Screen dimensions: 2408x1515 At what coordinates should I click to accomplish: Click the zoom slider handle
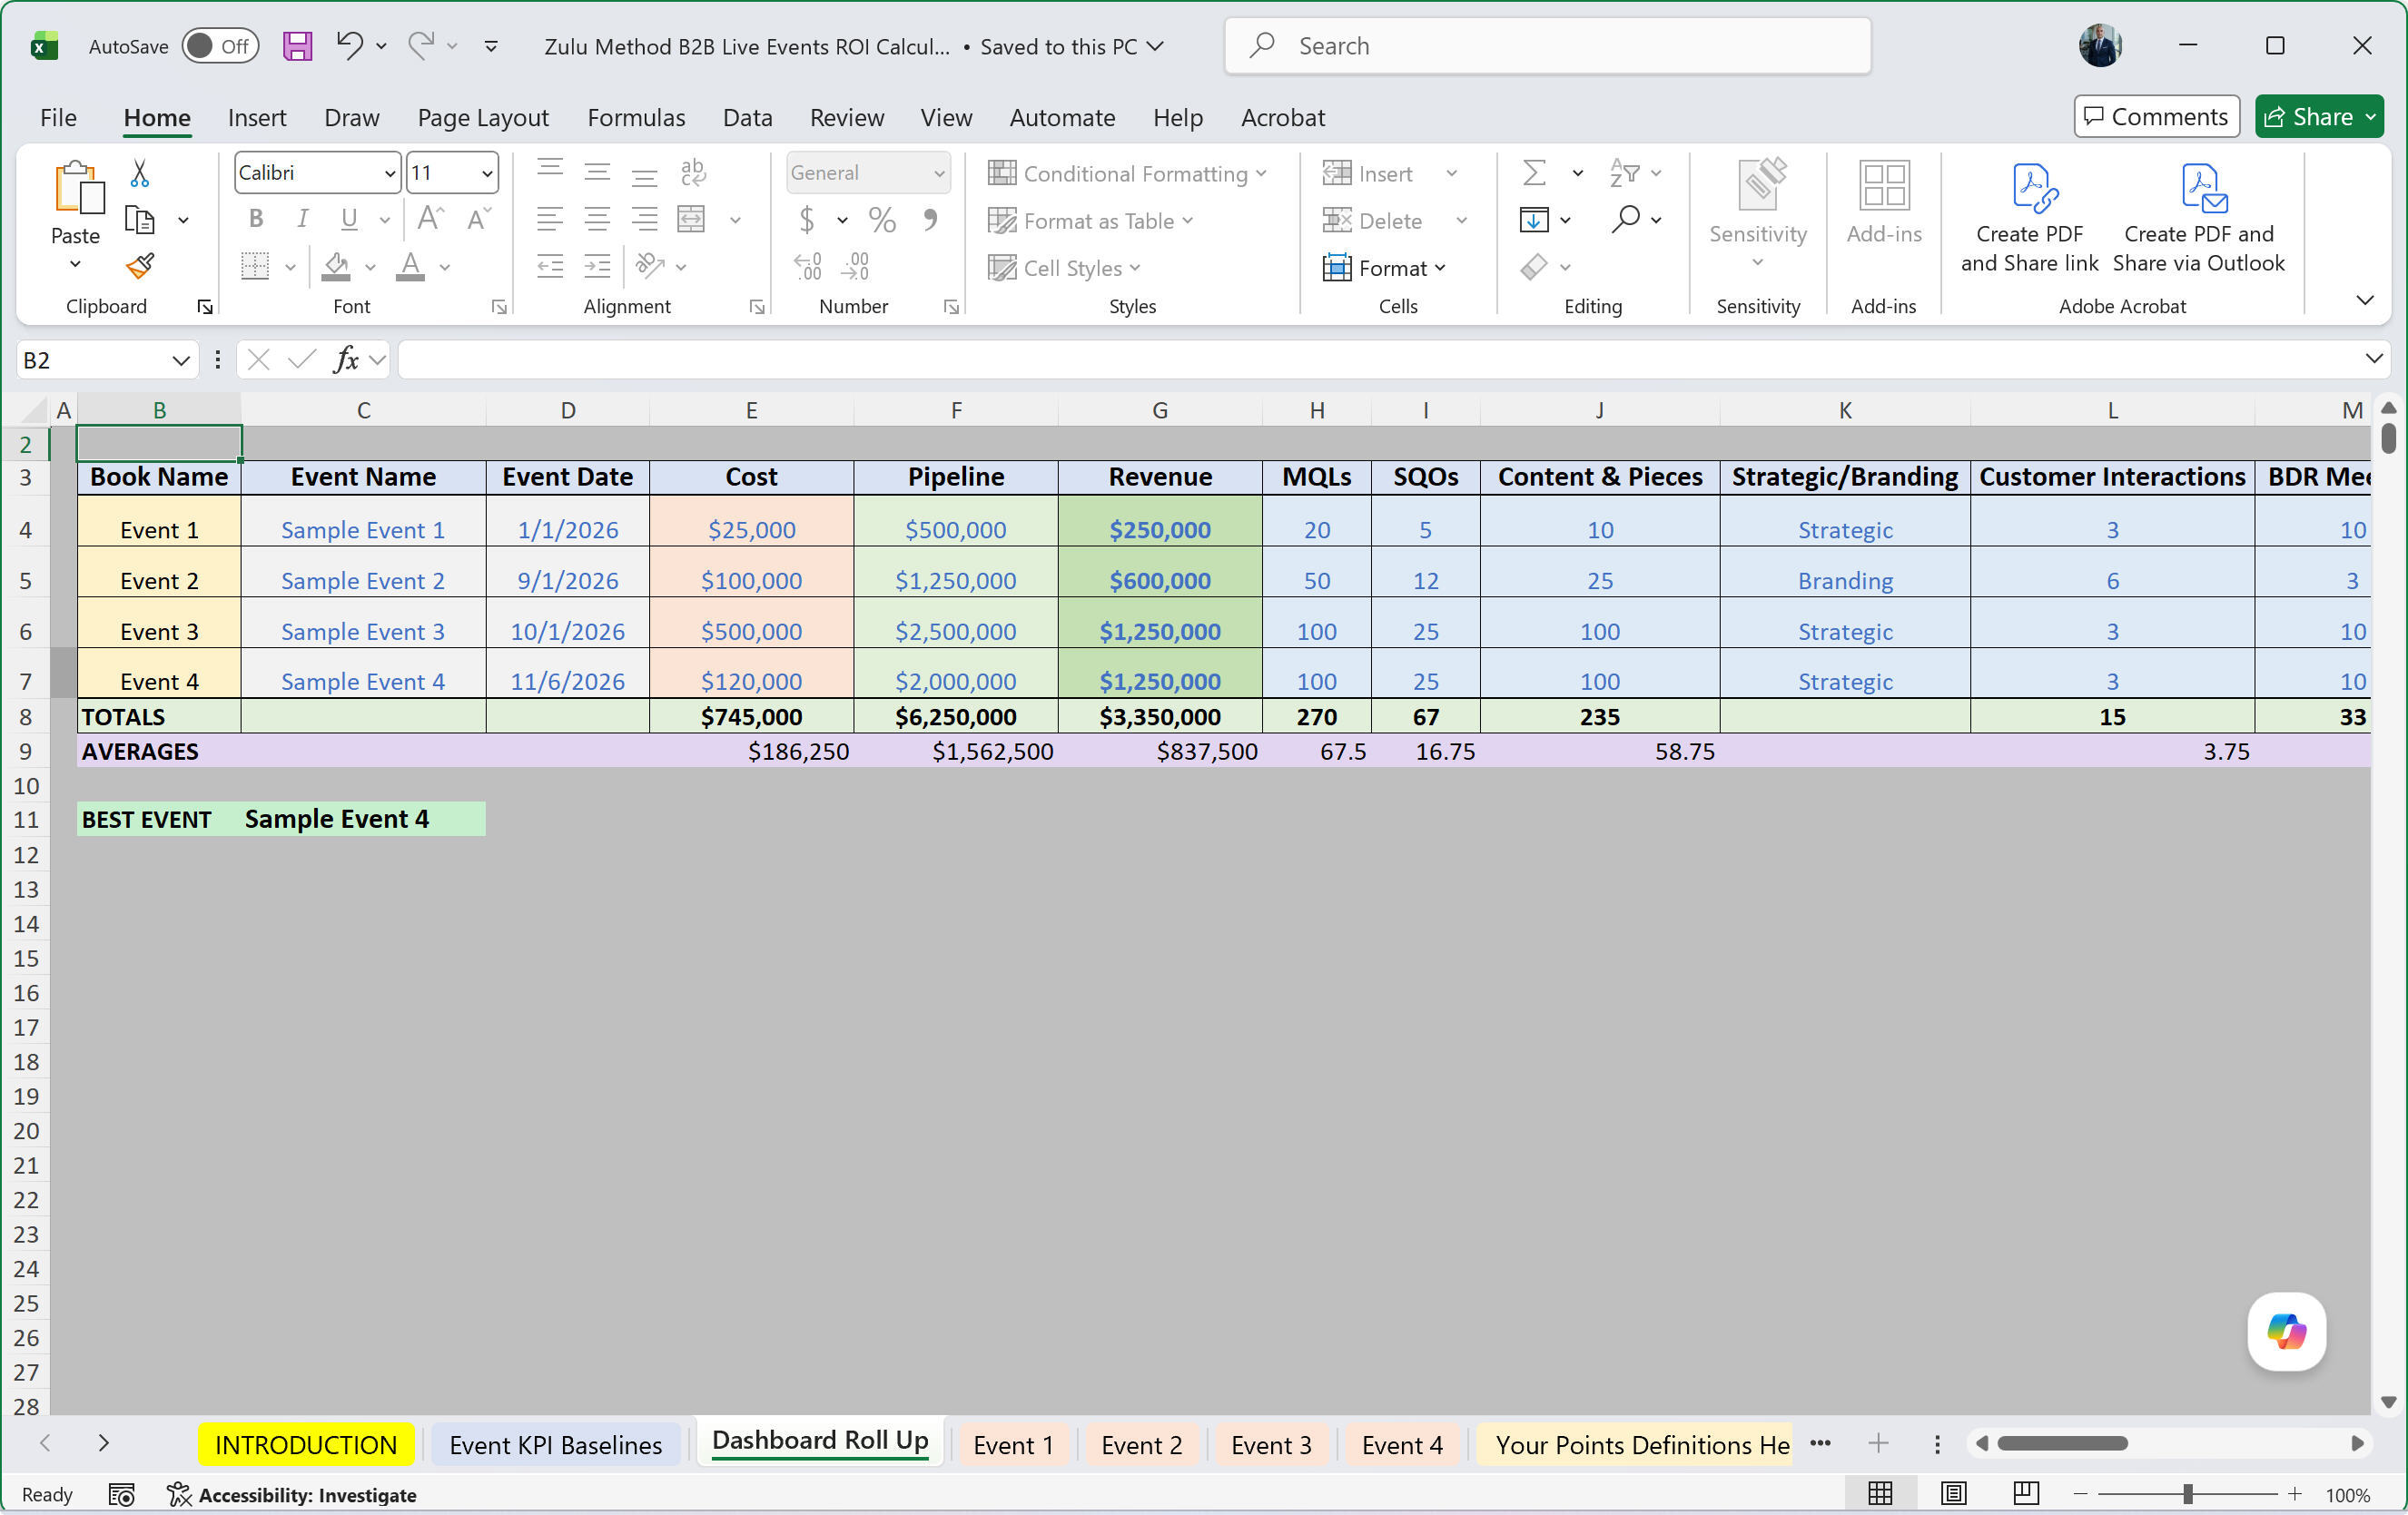pyautogui.click(x=2188, y=1493)
